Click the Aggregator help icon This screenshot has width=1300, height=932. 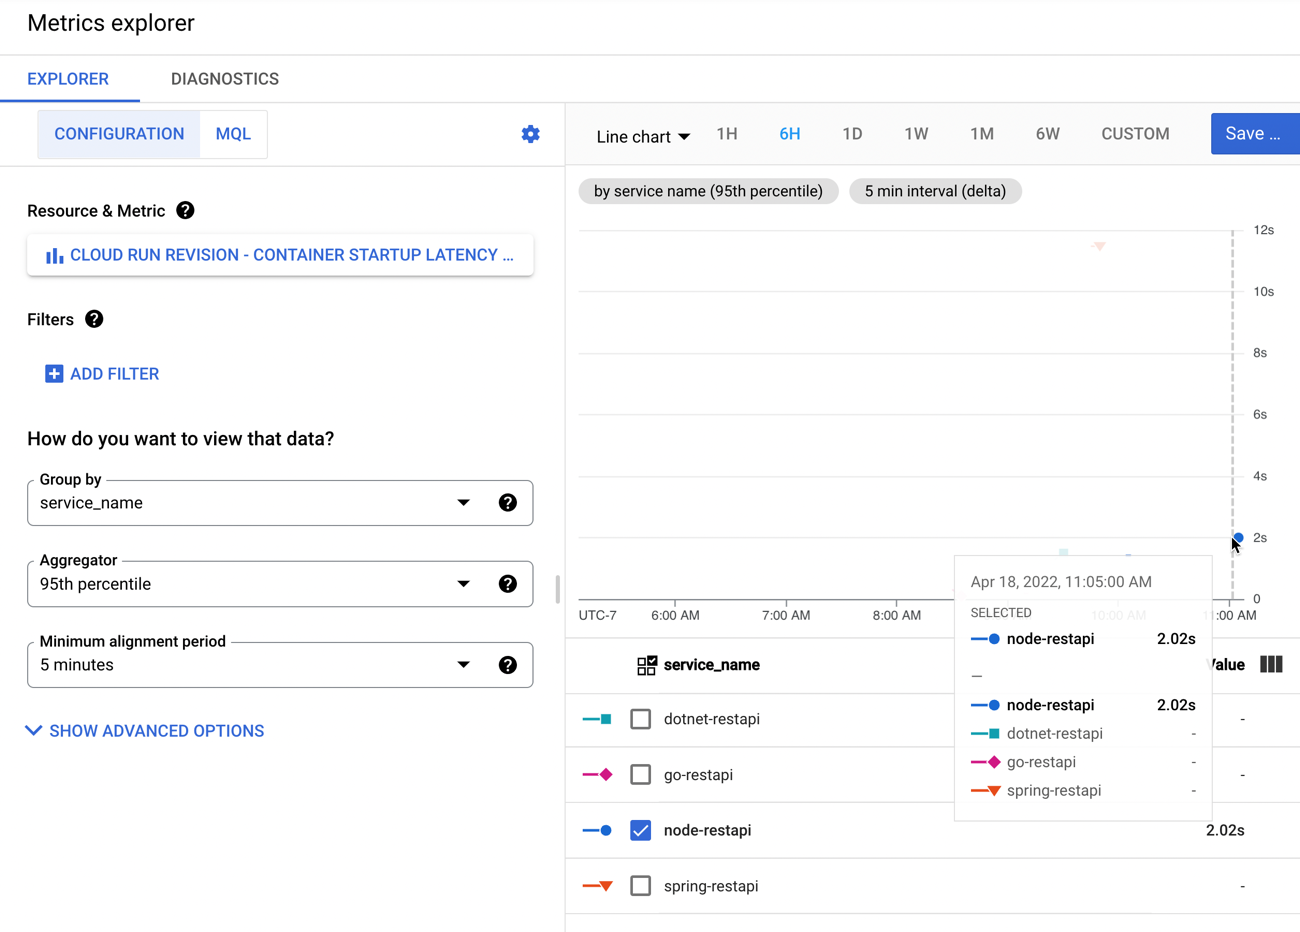508,584
